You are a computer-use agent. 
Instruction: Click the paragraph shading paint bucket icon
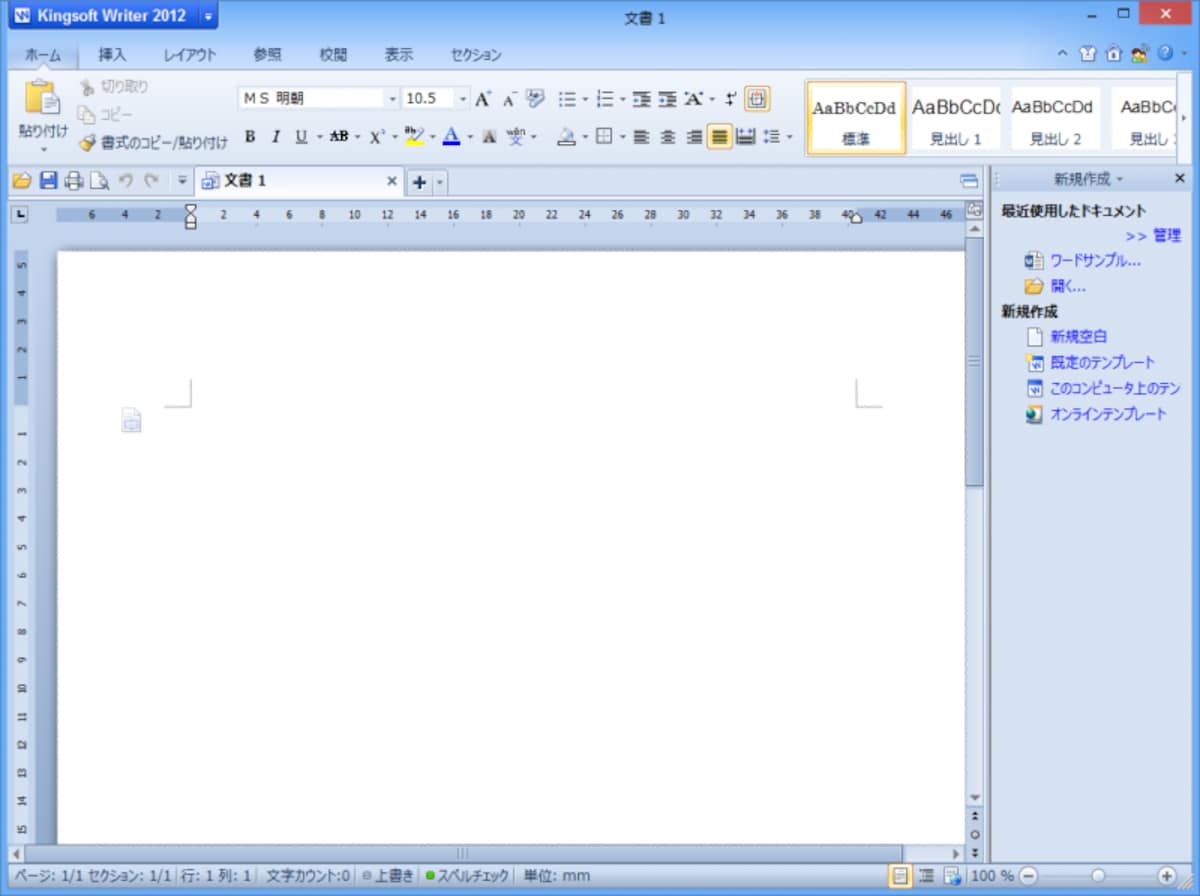click(x=567, y=136)
